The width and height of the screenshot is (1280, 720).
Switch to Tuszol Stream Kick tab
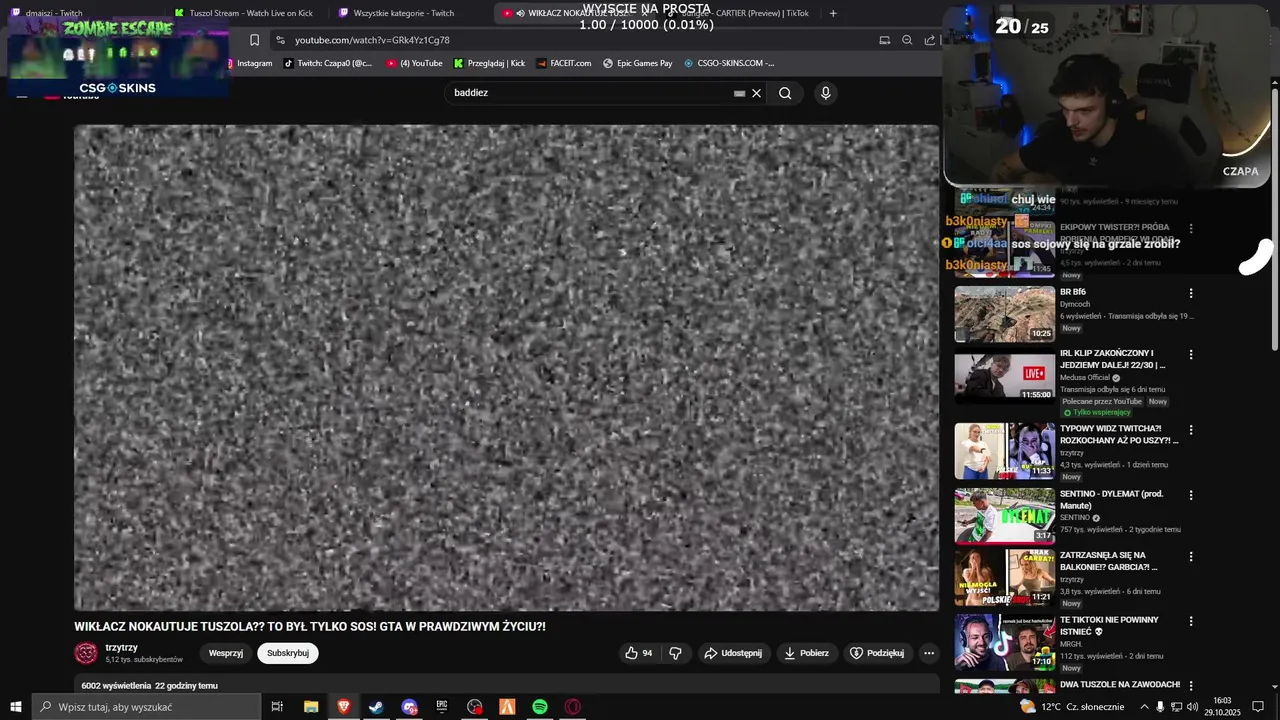[x=248, y=13]
